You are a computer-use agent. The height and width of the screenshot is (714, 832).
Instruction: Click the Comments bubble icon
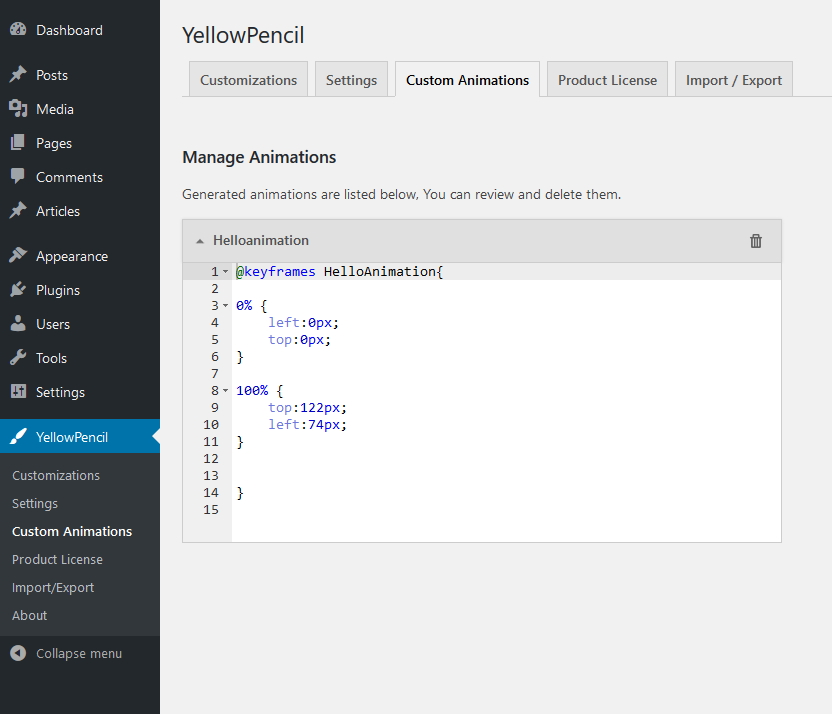[18, 176]
